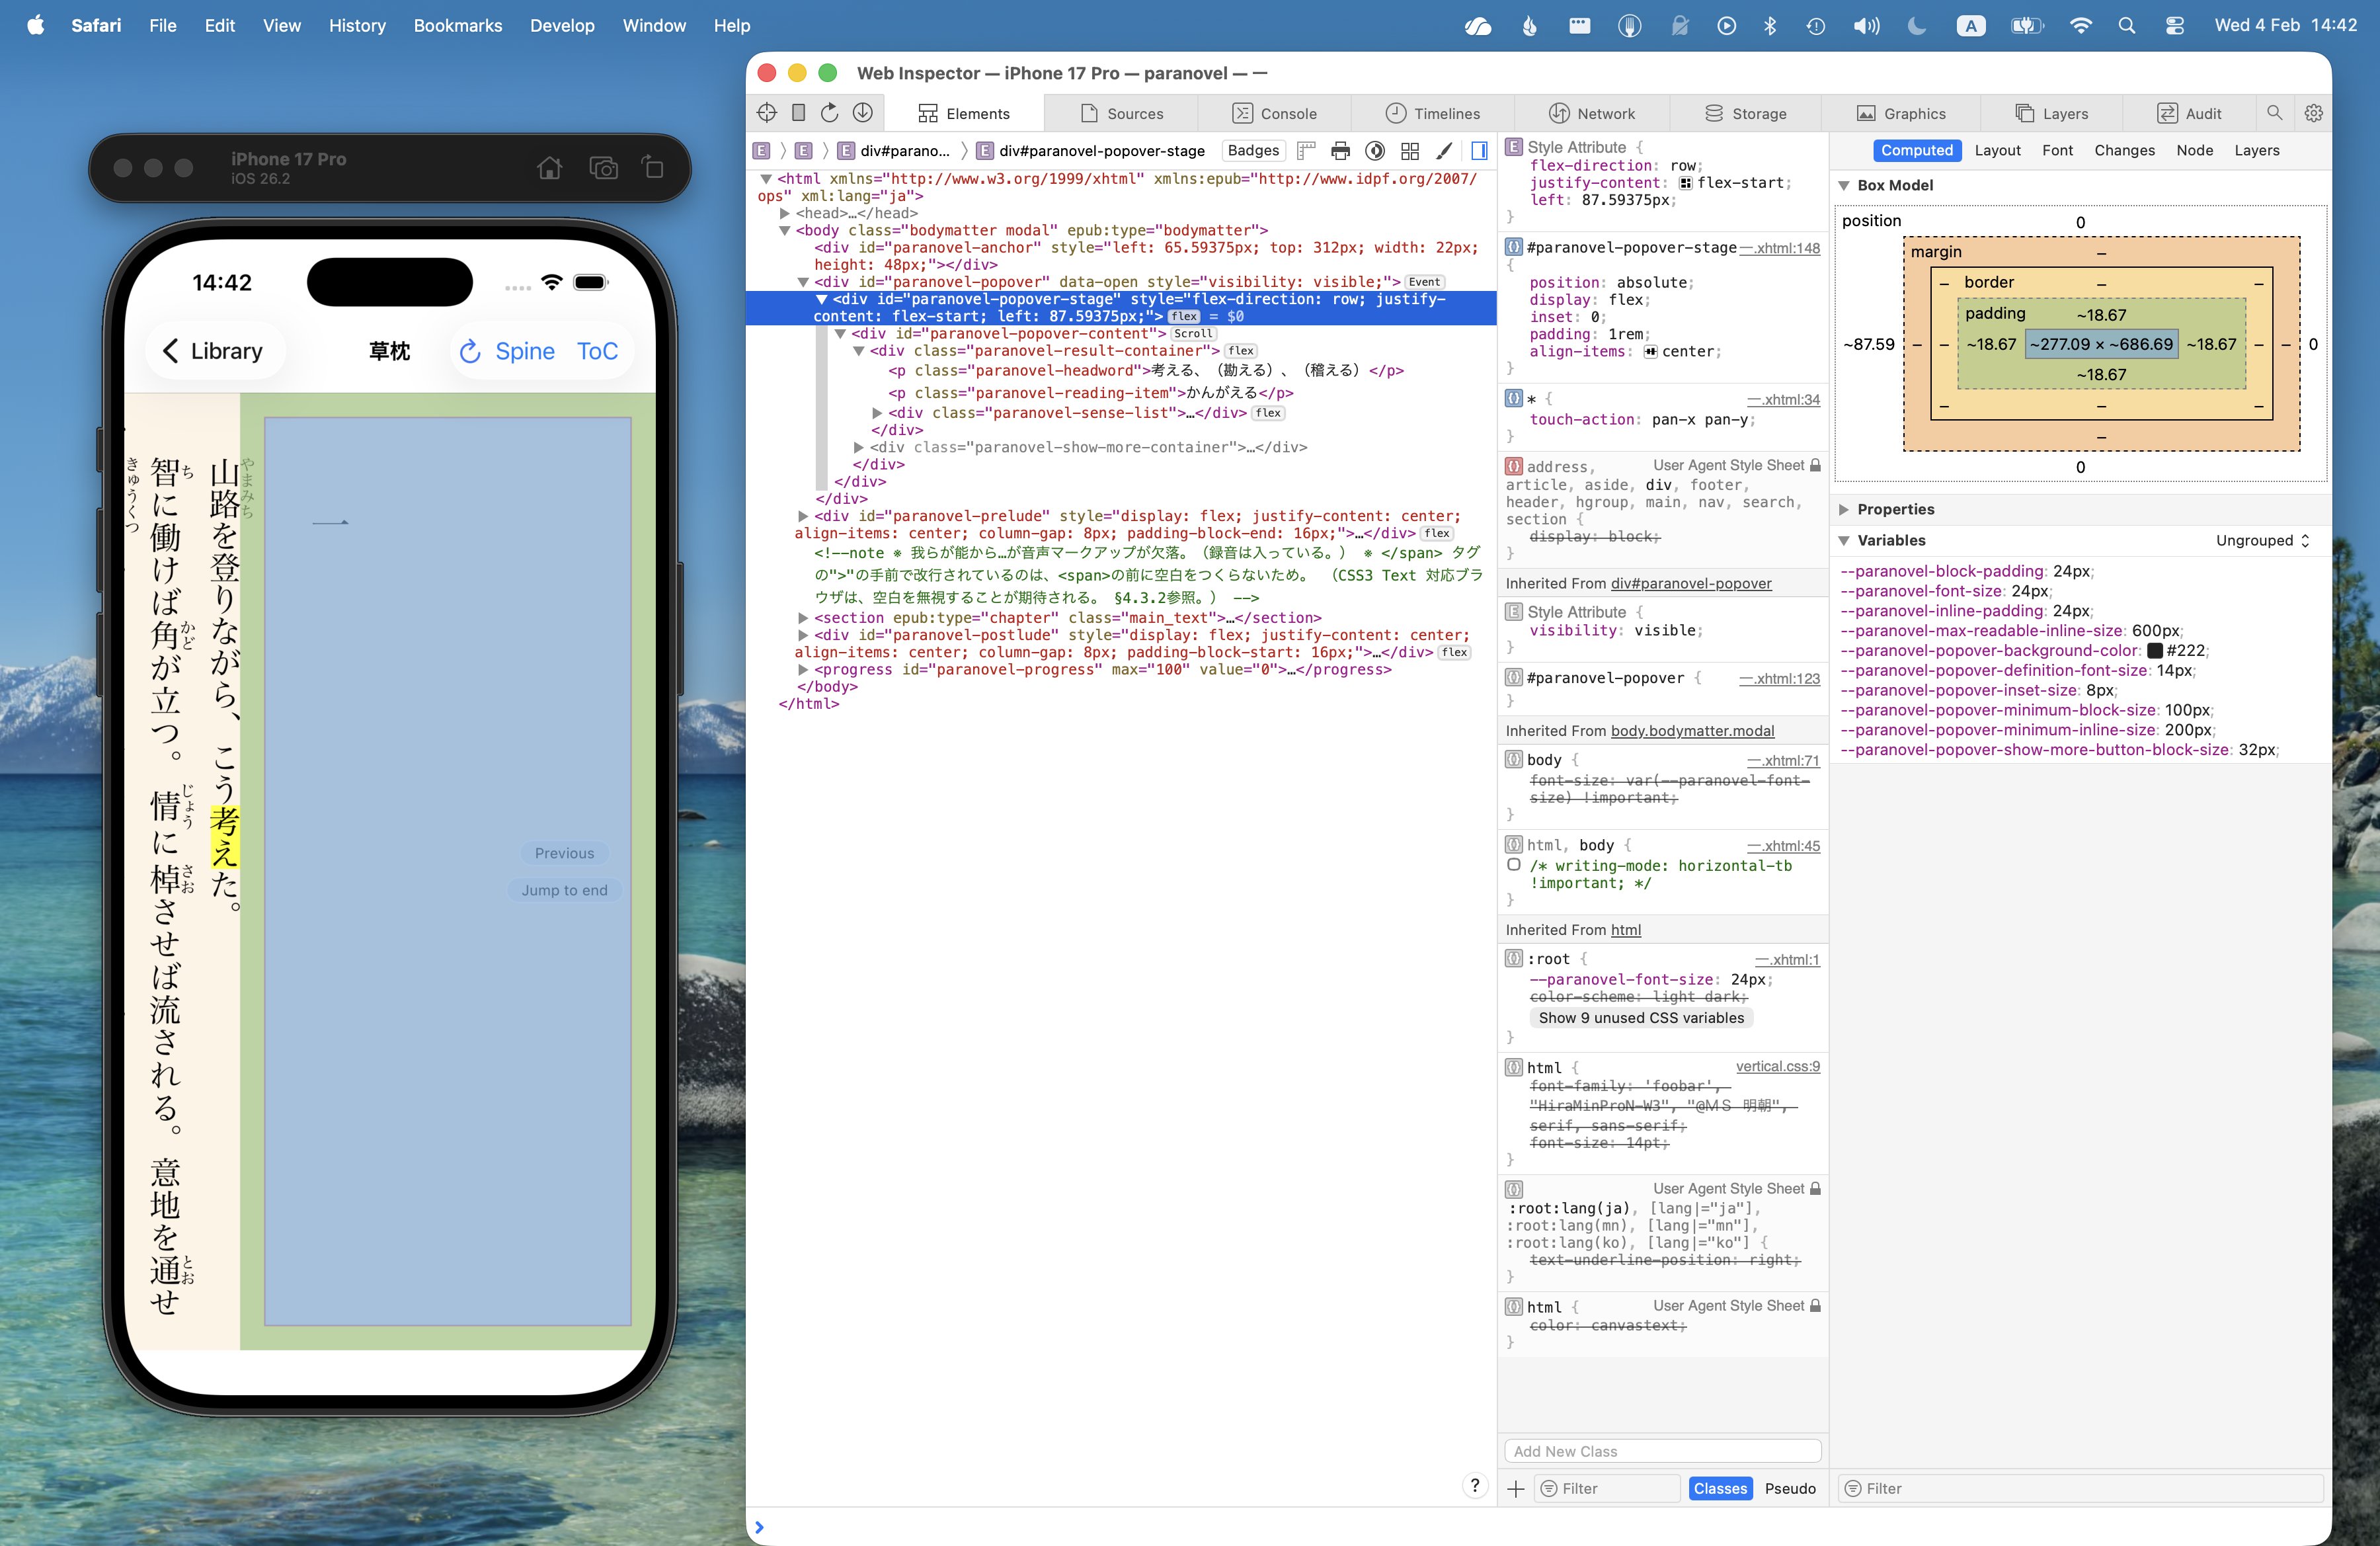The width and height of the screenshot is (2380, 1546).
Task: Open the Layers tab in top bar
Action: coord(2051,114)
